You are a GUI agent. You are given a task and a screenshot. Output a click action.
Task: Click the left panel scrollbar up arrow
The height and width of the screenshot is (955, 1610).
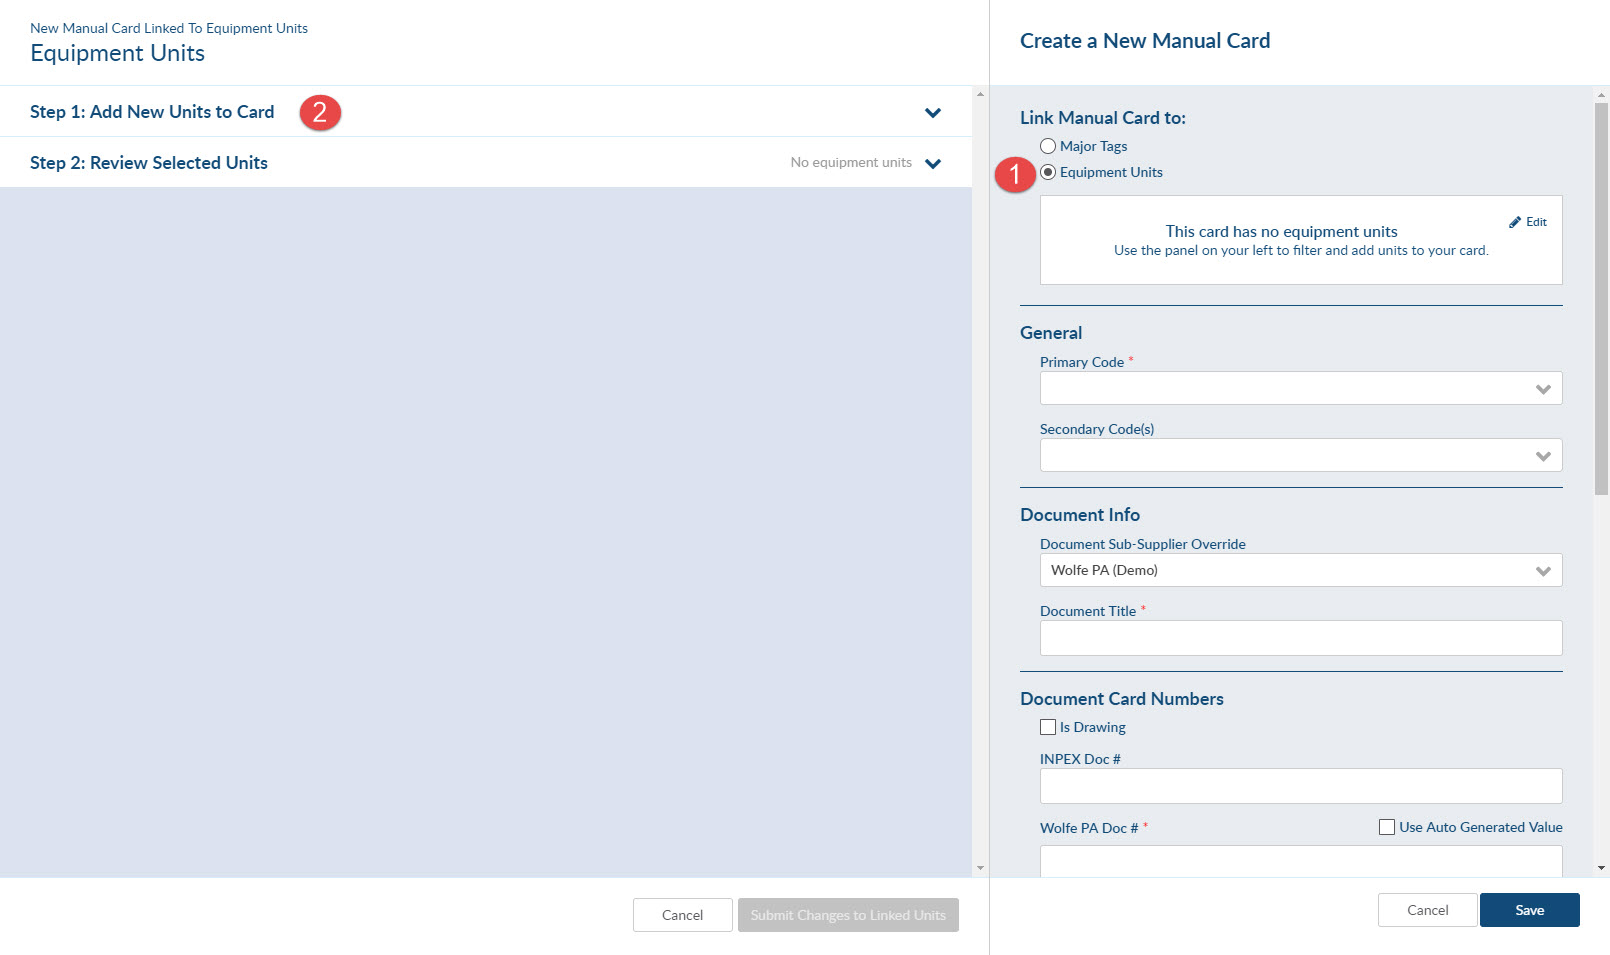click(980, 94)
